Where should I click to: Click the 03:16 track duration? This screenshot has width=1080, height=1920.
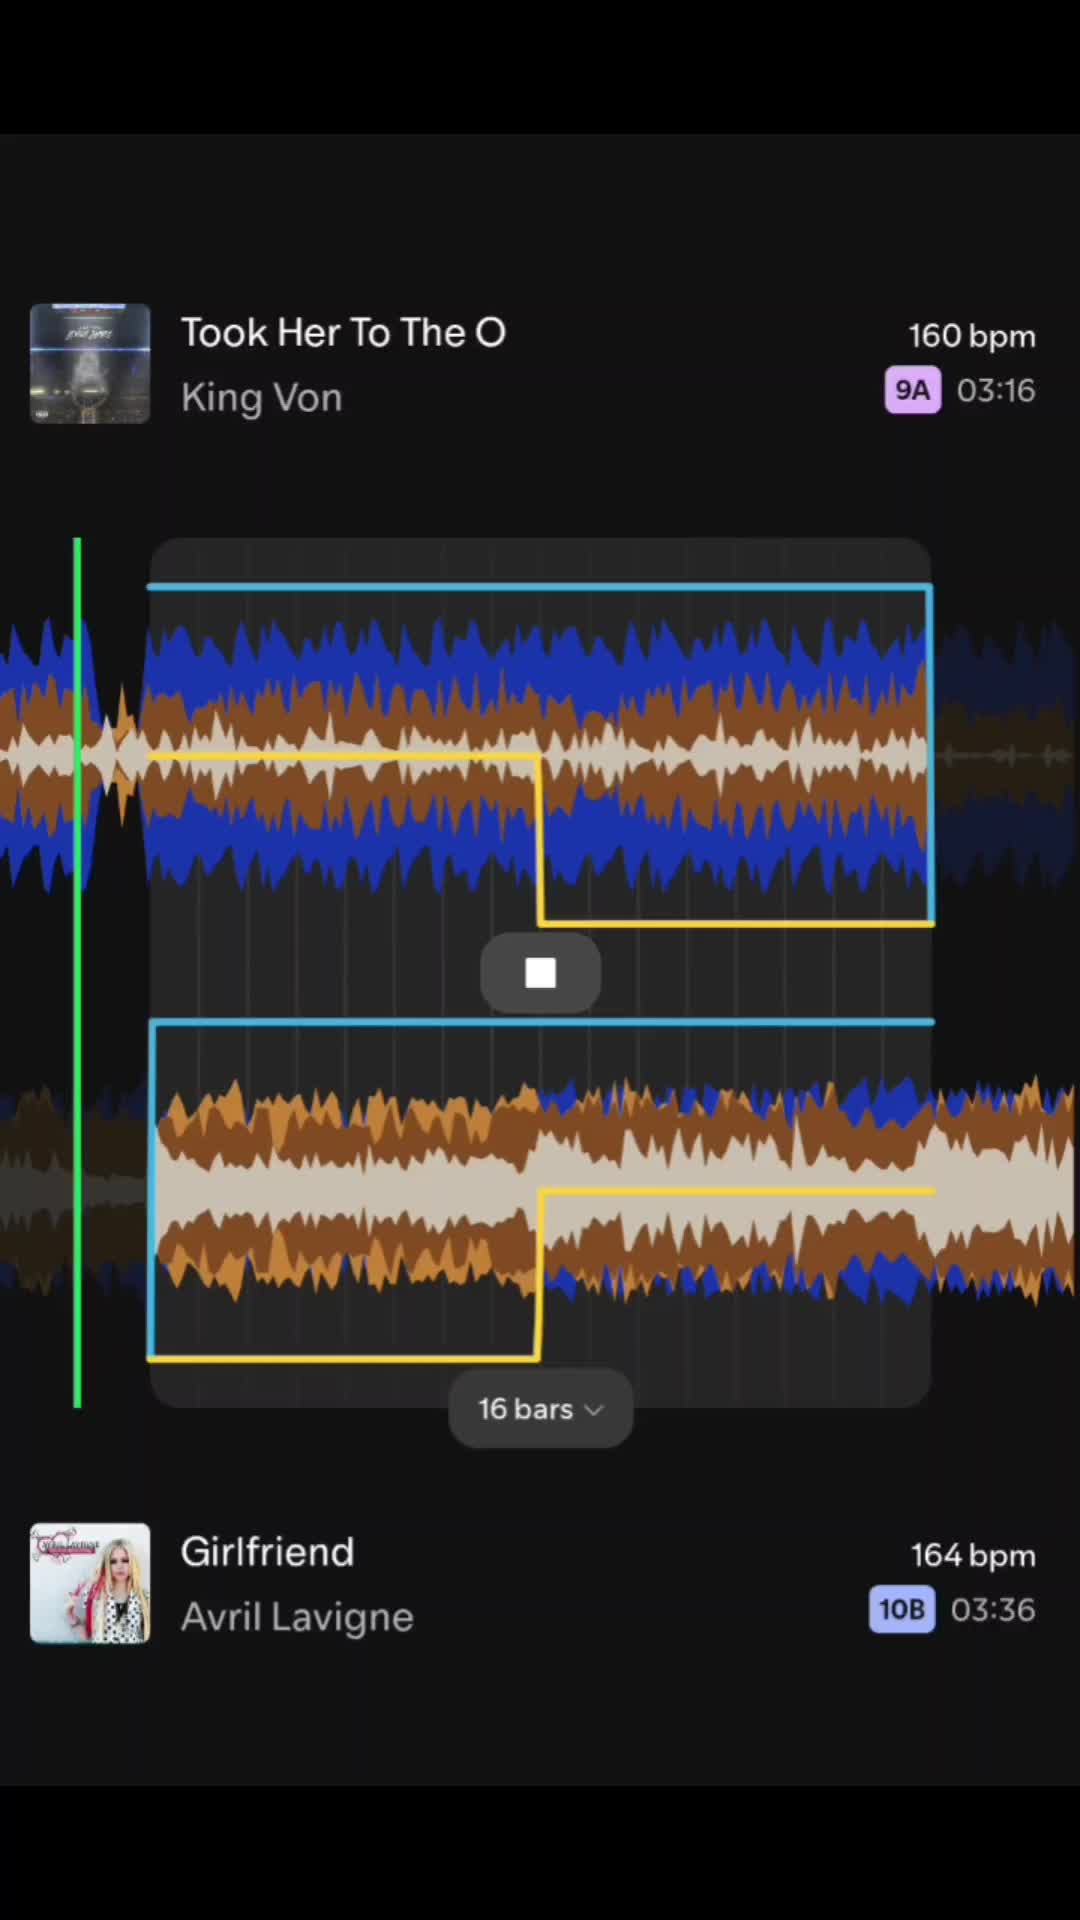996,390
